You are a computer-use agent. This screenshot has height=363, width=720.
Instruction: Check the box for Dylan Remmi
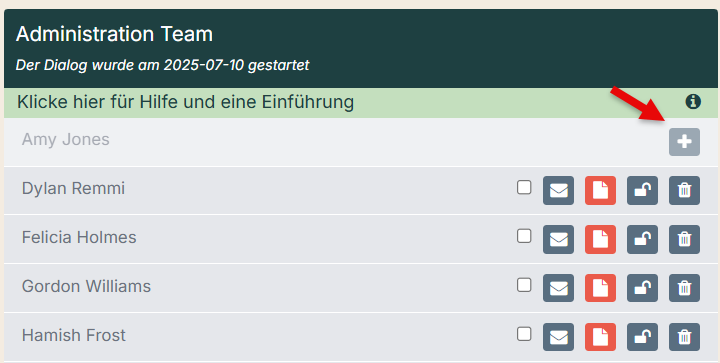click(524, 187)
